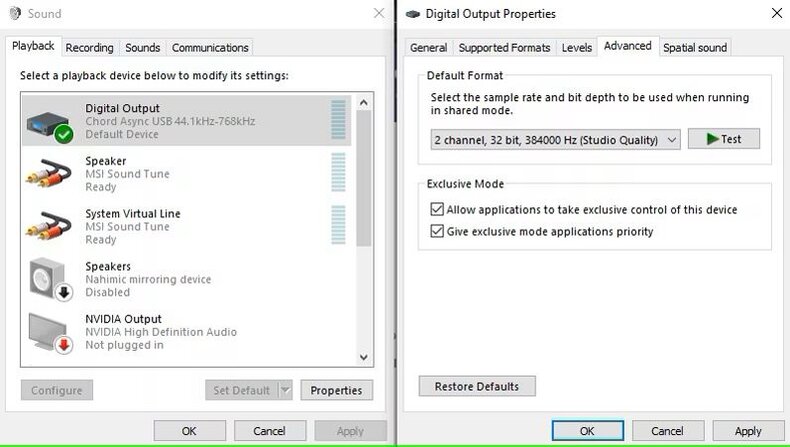Select the 'Nahimic mirroring device' text

(148, 279)
